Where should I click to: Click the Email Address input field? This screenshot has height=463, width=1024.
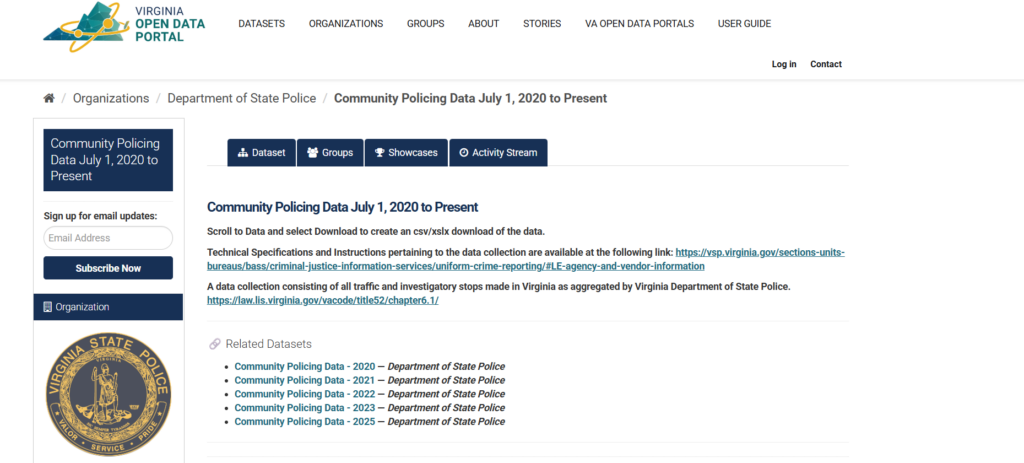click(108, 238)
